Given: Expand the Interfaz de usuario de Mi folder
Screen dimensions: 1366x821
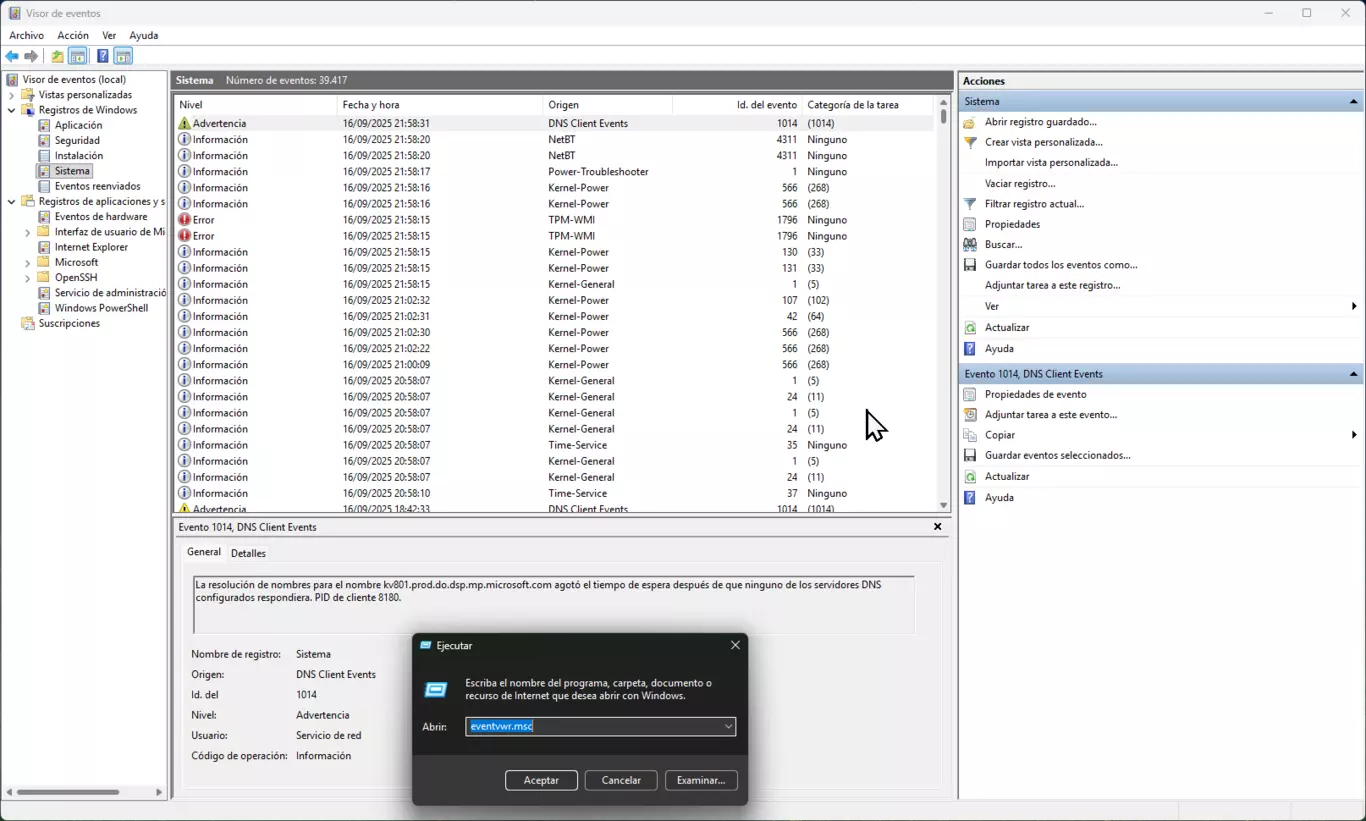Looking at the screenshot, I should click(28, 232).
